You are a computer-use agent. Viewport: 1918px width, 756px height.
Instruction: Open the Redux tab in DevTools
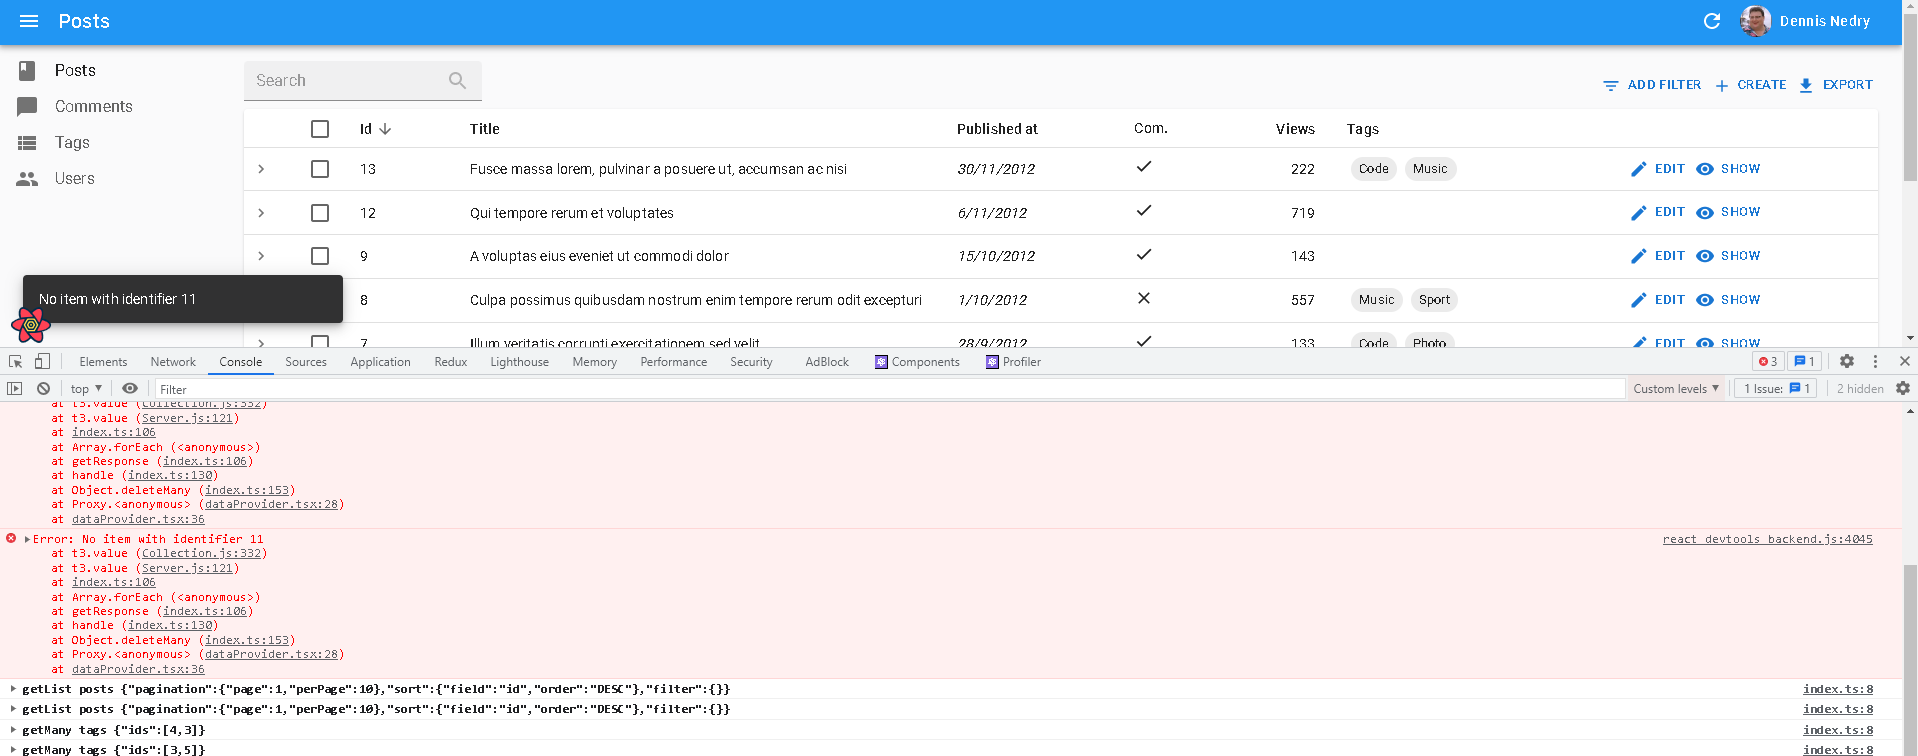coord(451,362)
